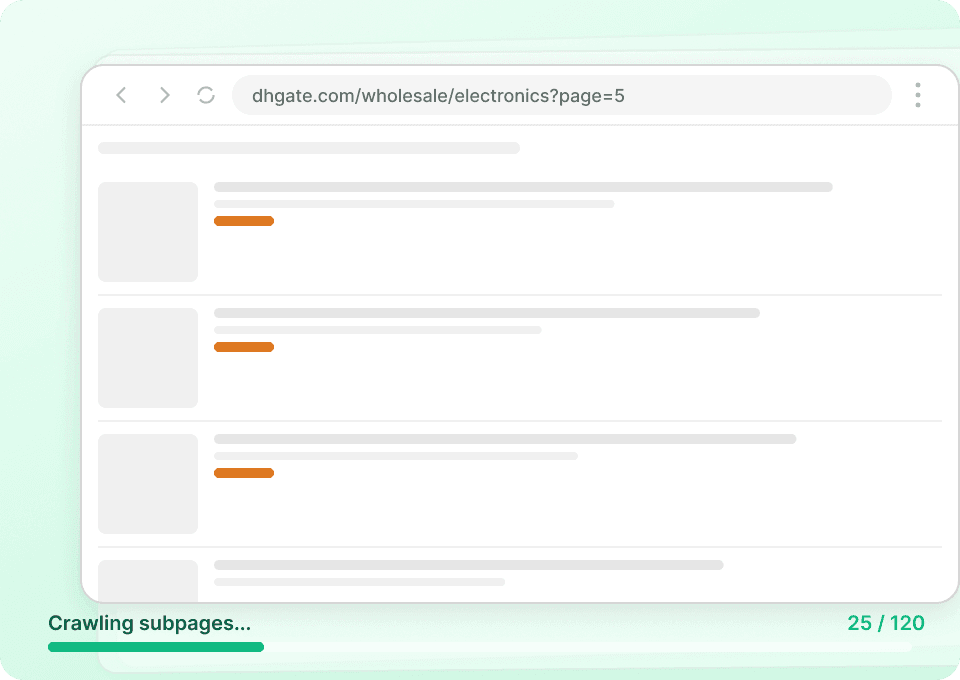Click the browser back navigation arrow
The width and height of the screenshot is (960, 680).
[121, 95]
